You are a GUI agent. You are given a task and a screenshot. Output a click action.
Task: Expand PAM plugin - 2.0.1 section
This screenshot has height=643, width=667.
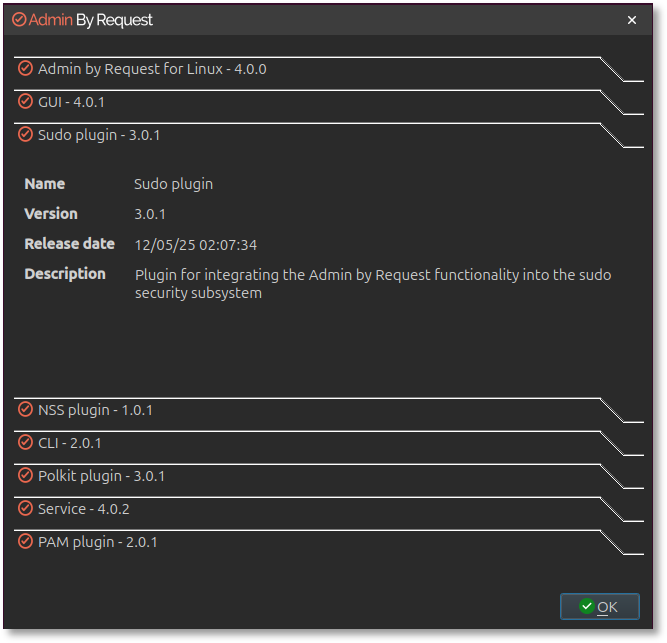tap(97, 543)
